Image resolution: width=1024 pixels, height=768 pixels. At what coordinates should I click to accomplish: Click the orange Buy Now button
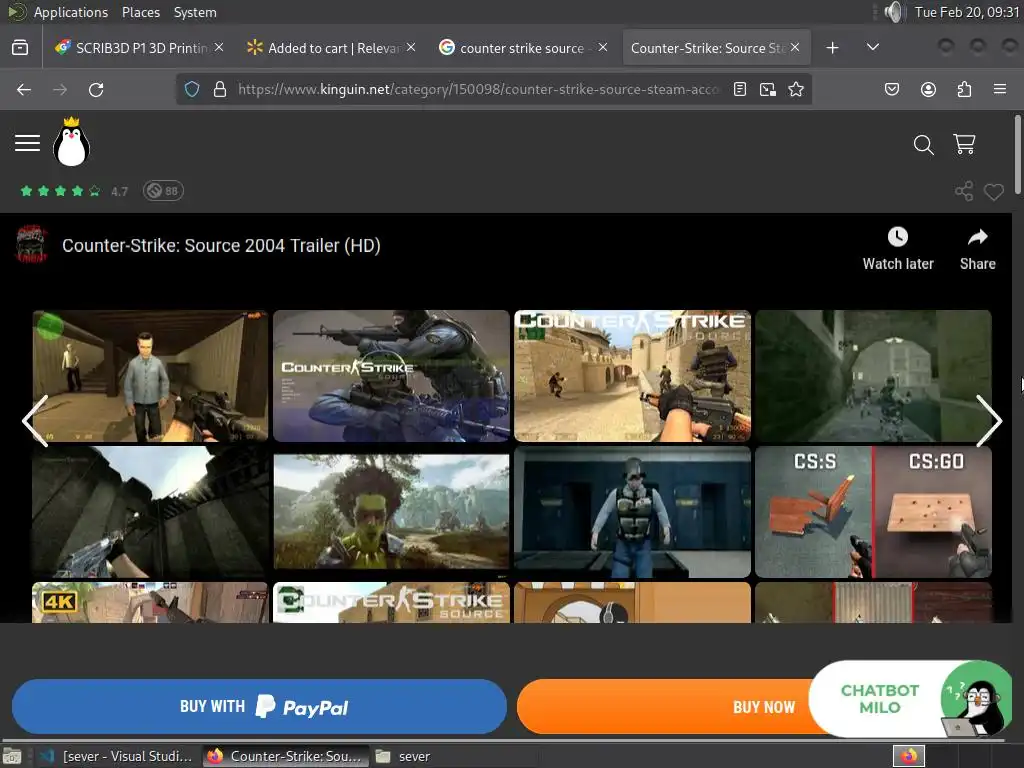click(x=662, y=707)
